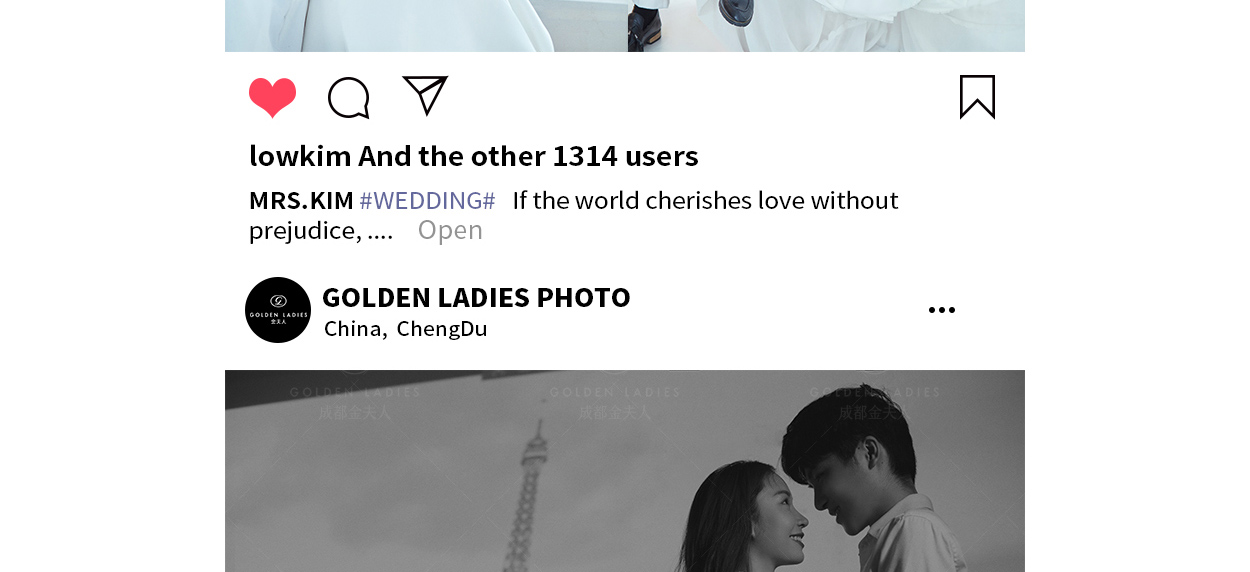Image resolution: width=1250 pixels, height=572 pixels.
Task: Tap the #WEDDING# hashtag
Action: click(427, 200)
